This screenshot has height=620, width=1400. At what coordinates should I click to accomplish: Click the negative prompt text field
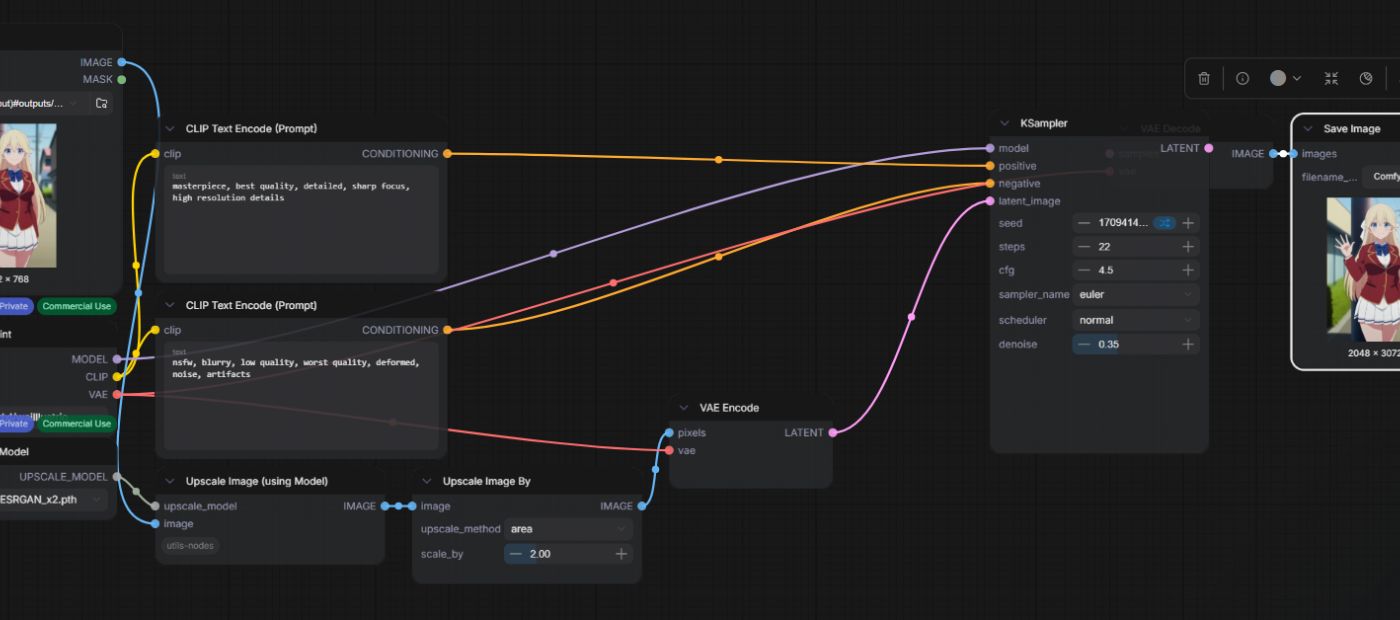pos(301,397)
